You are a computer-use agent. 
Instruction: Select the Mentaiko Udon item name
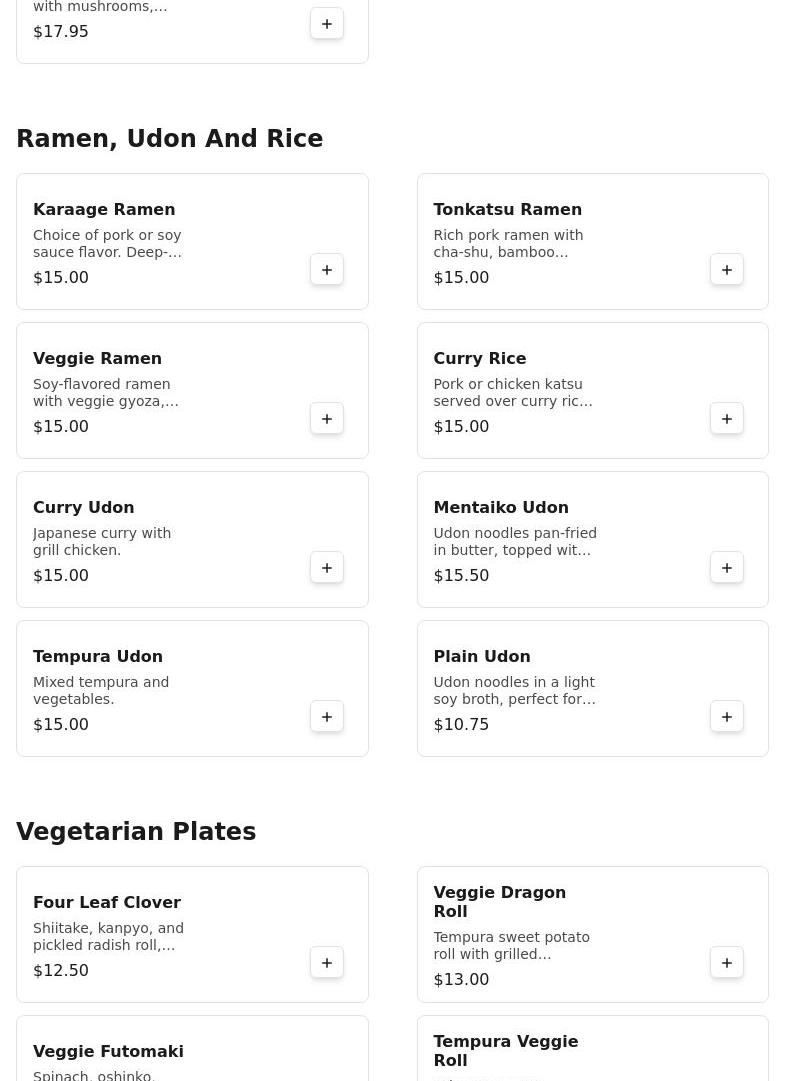click(x=500, y=508)
